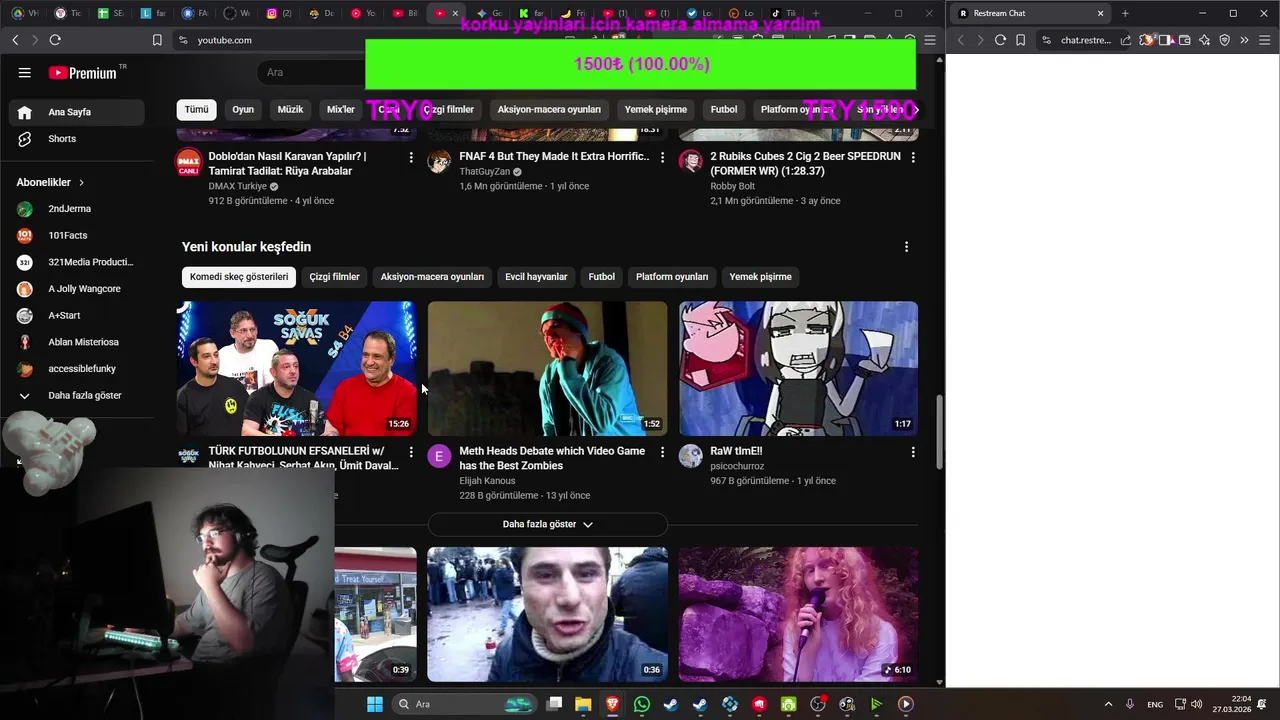Viewport: 1280px width, 720px height.
Task: Select Platform oyunları topic chip
Action: tap(672, 277)
